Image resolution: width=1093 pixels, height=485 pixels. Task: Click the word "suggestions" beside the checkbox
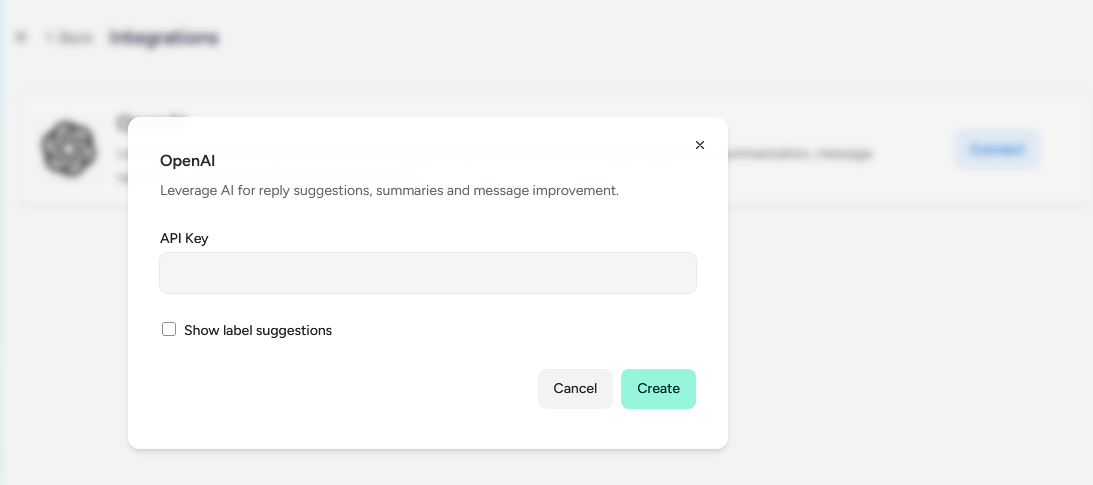click(294, 330)
